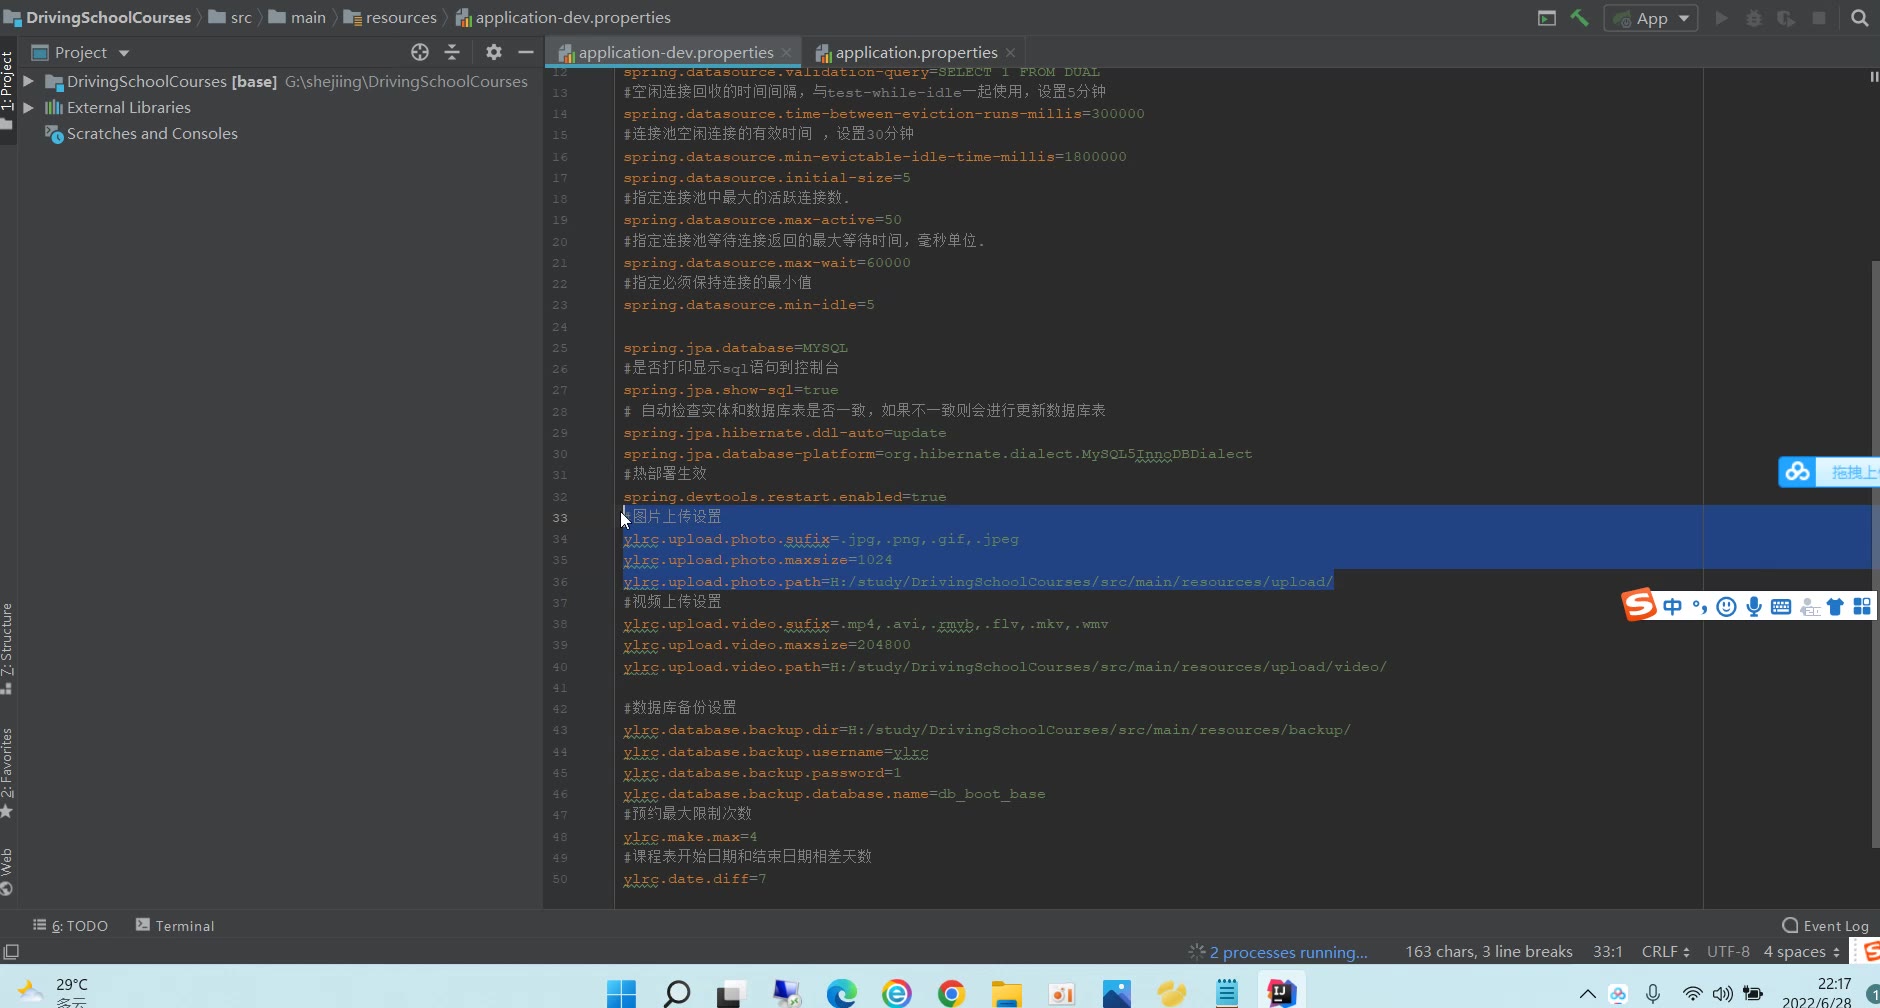1880x1008 pixels.
Task: Switch to application.properties tab
Action: tap(915, 52)
